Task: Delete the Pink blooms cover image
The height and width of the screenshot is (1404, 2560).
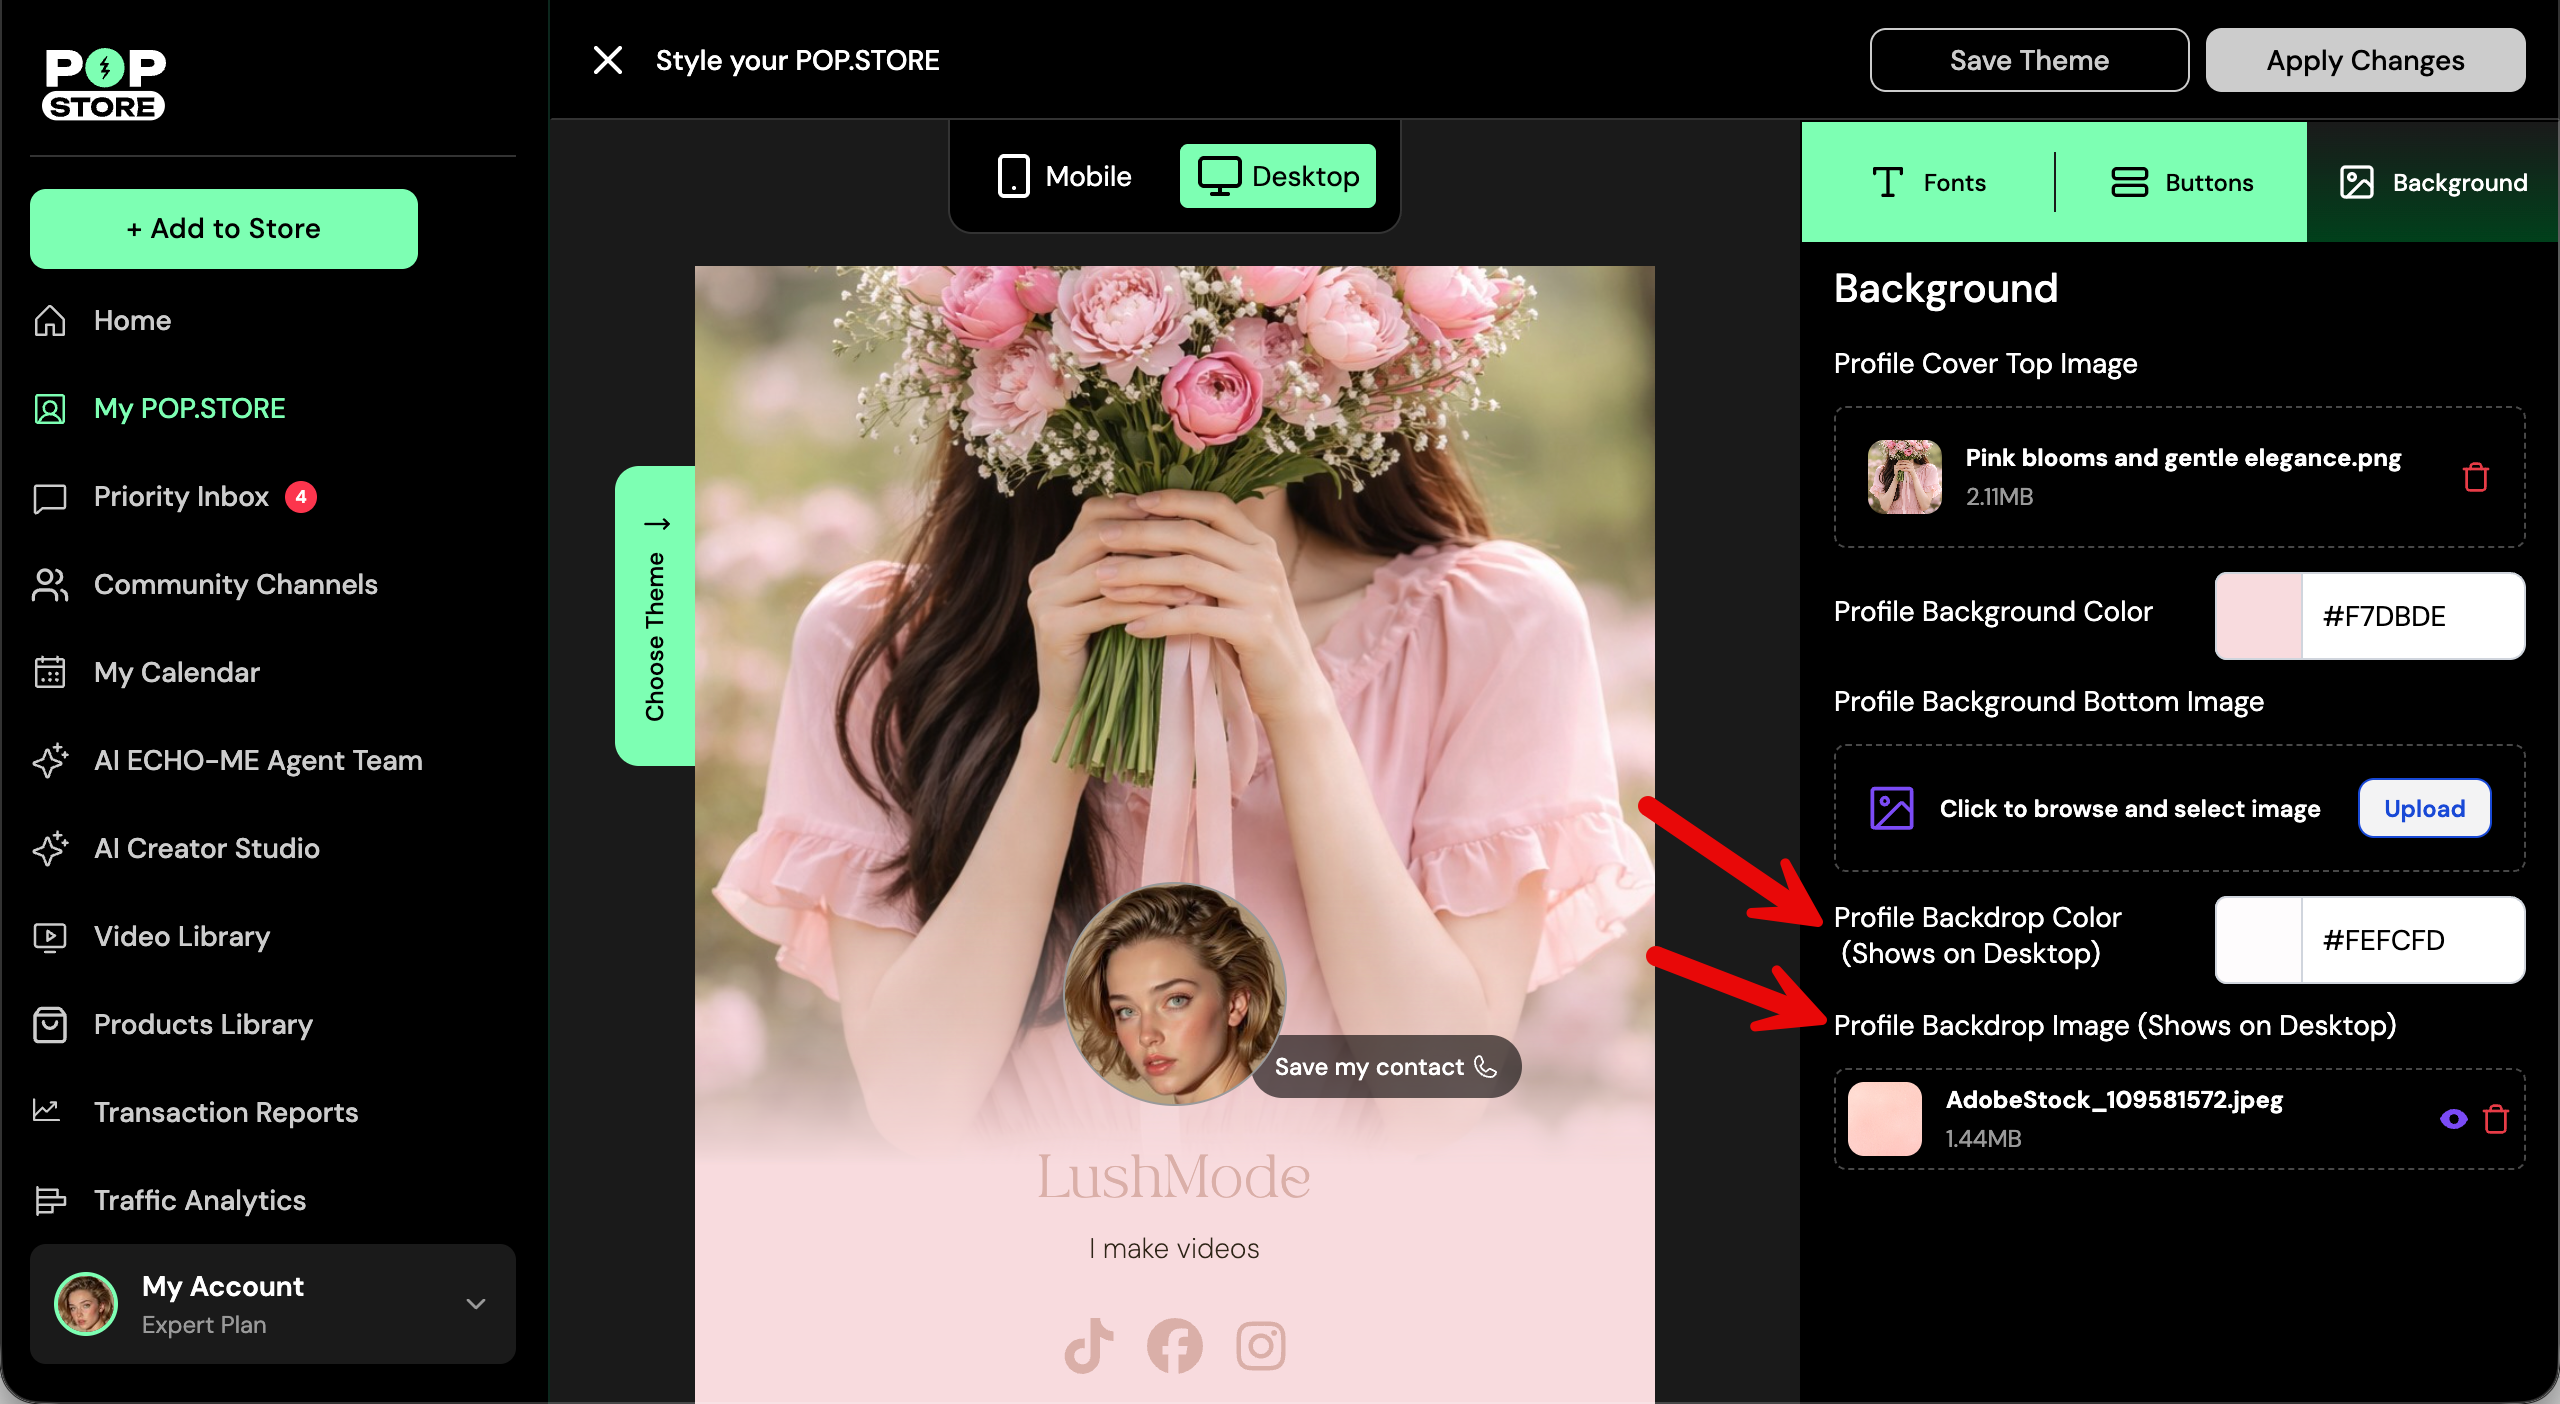Action: (2475, 477)
